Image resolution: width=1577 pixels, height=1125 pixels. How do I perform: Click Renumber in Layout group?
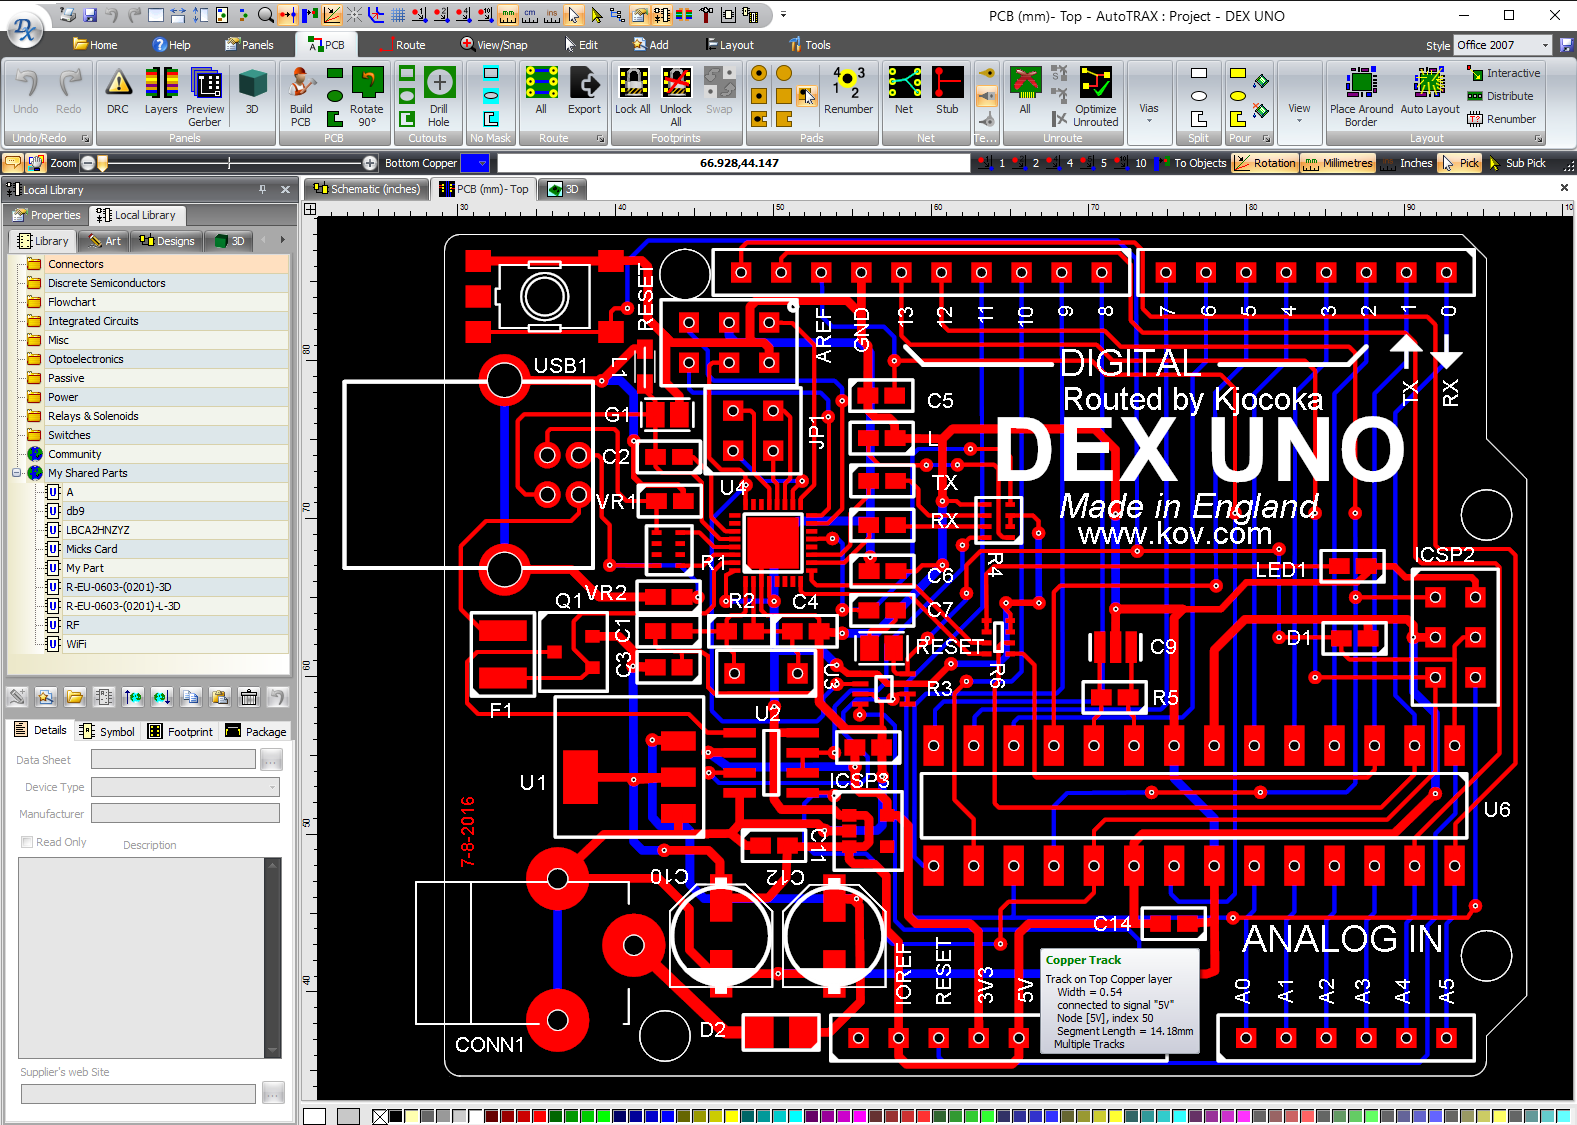pyautogui.click(x=1501, y=119)
